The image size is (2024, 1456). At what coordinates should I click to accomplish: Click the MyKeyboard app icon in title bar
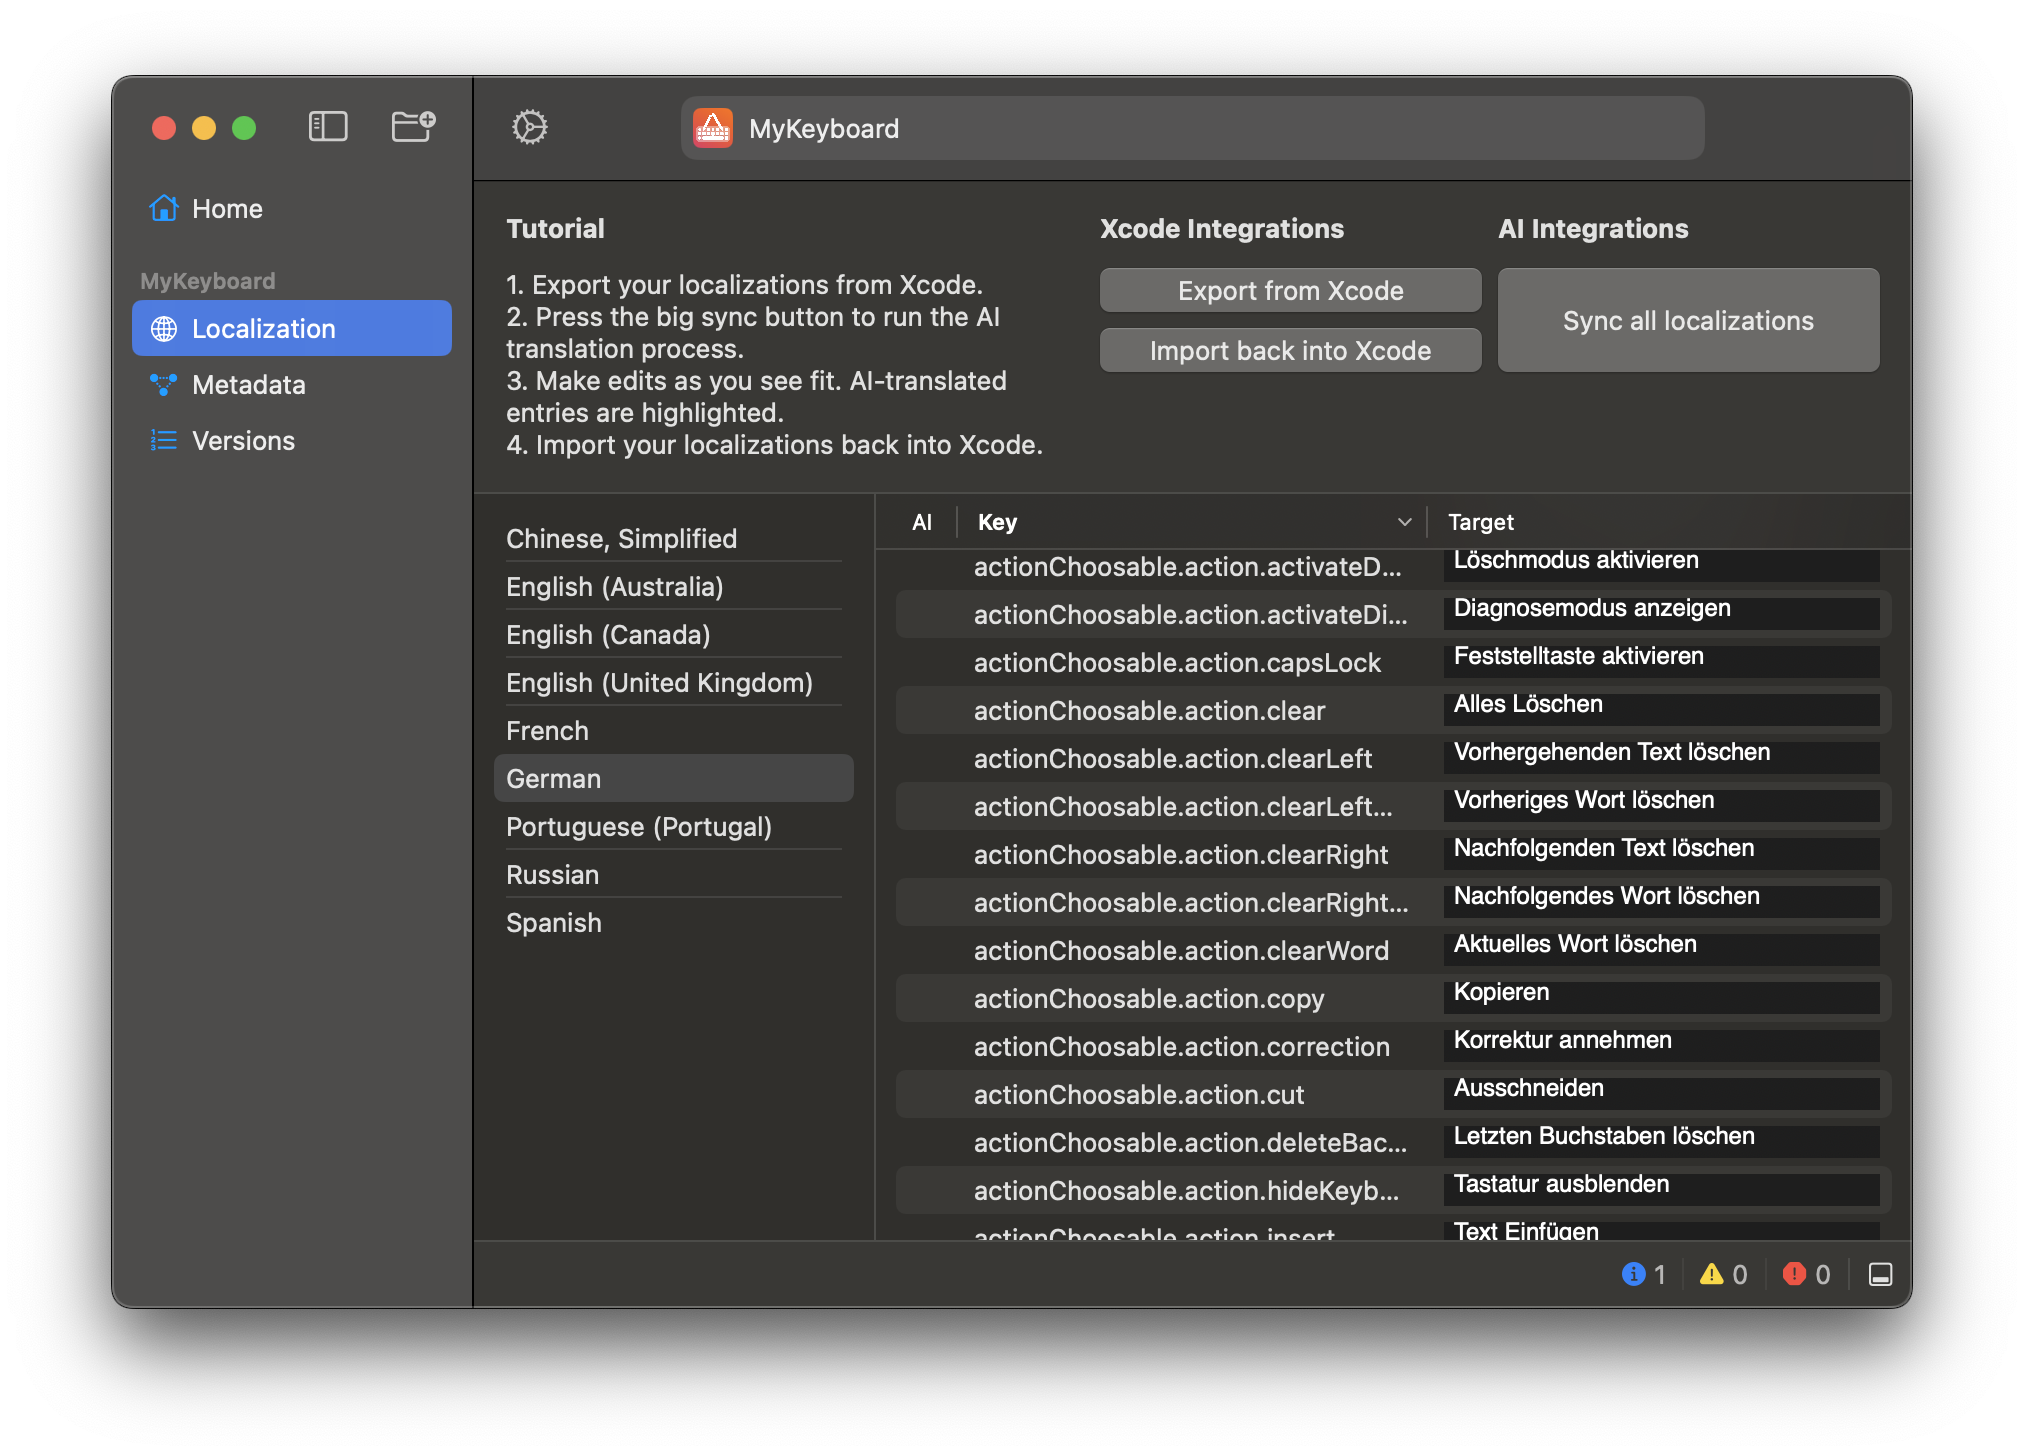coord(713,128)
